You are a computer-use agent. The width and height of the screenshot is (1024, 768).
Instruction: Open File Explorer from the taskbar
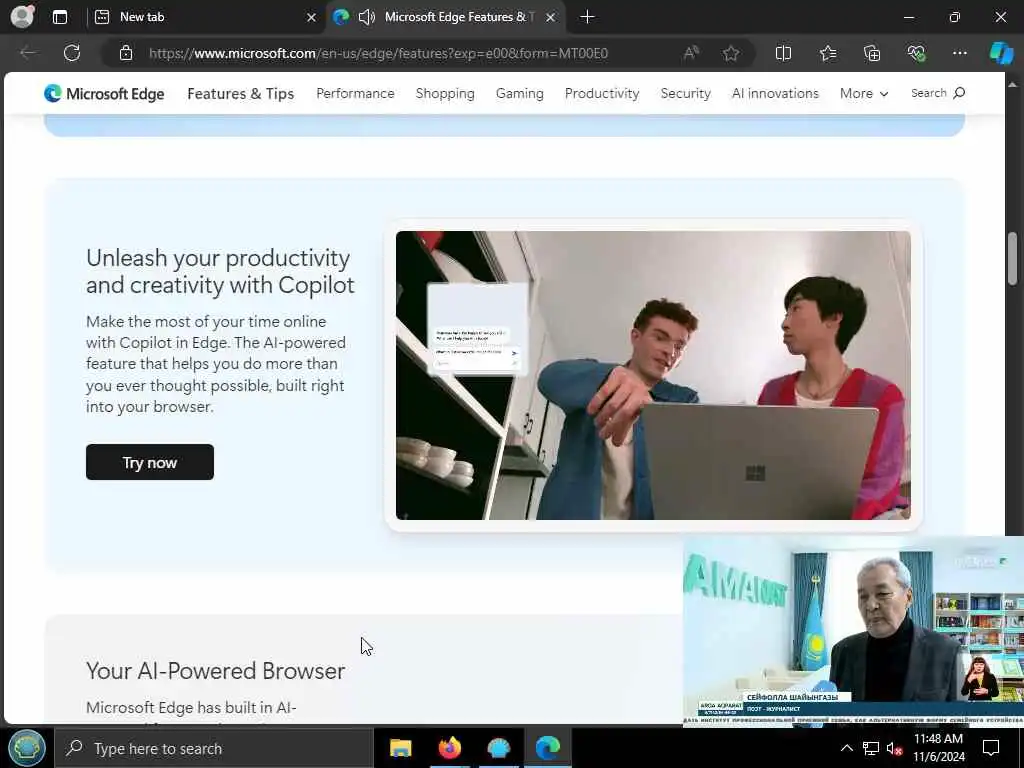(x=400, y=748)
